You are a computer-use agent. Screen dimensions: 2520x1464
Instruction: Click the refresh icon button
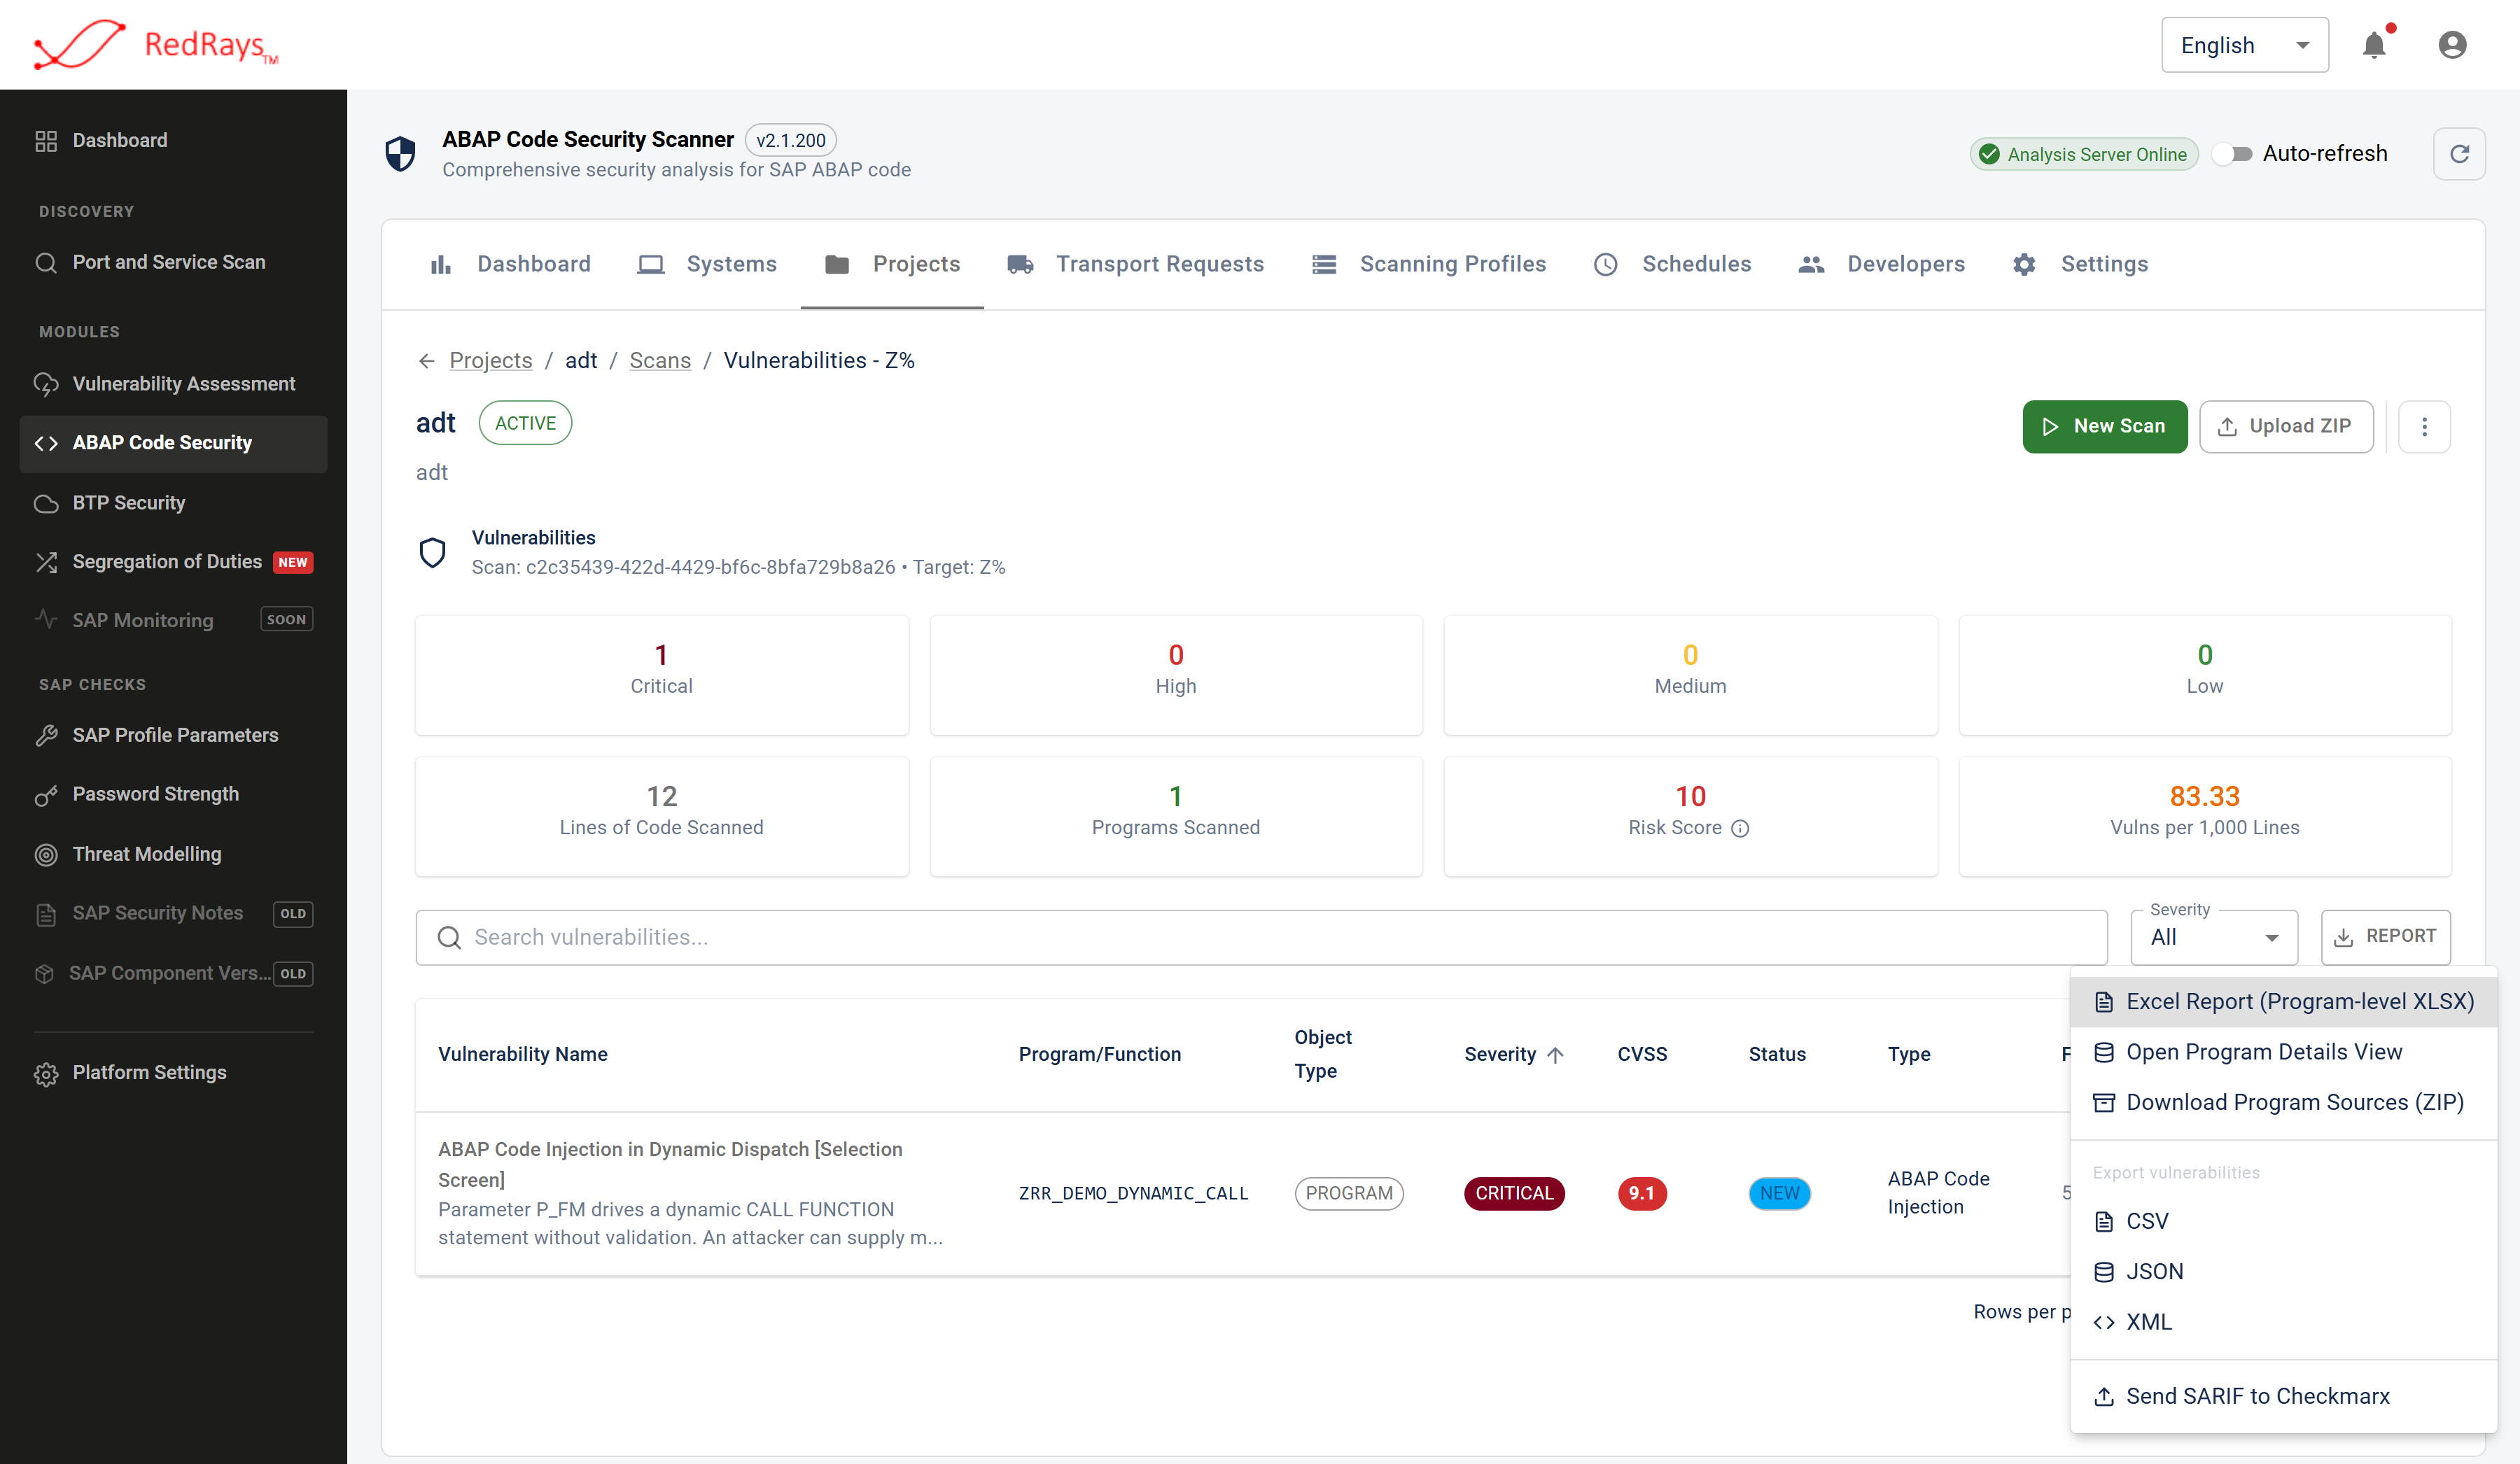pyautogui.click(x=2459, y=154)
